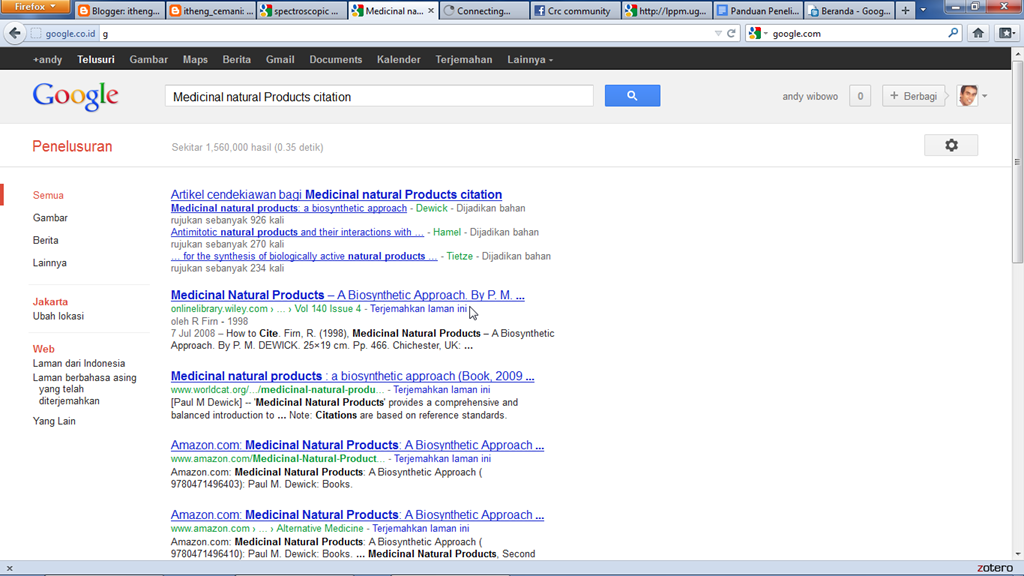1024x576 pixels.
Task: Select the Semua filter in sidebar
Action: (x=48, y=195)
